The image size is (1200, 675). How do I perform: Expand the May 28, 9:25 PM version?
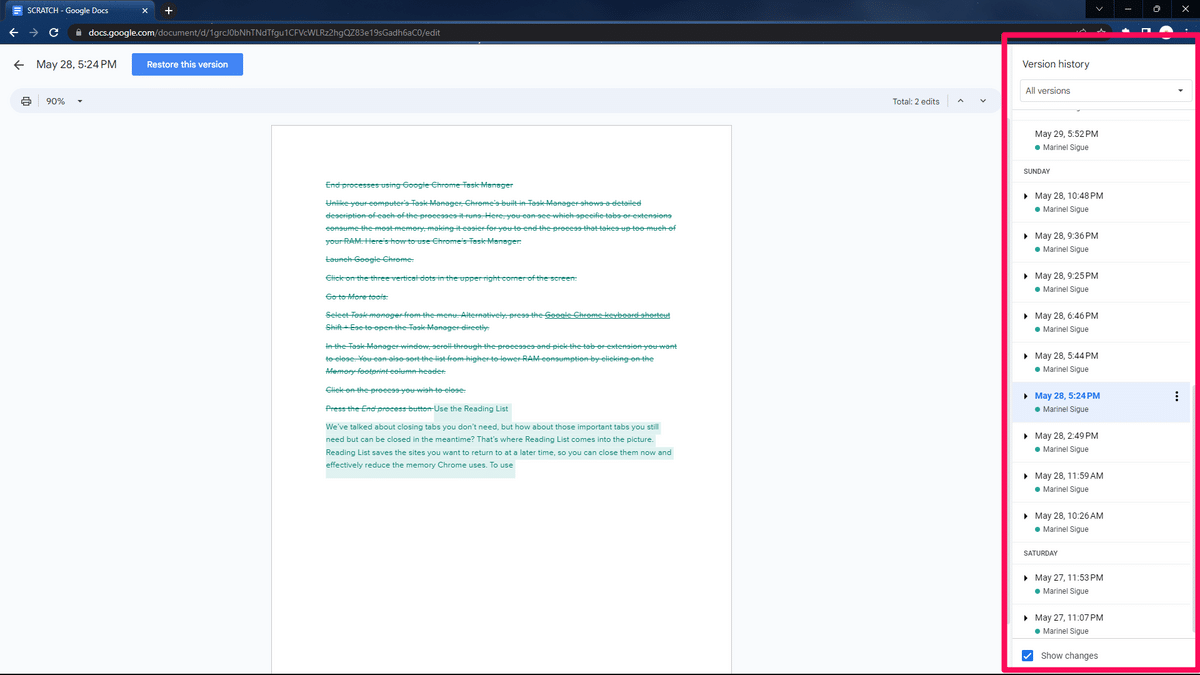point(1026,276)
